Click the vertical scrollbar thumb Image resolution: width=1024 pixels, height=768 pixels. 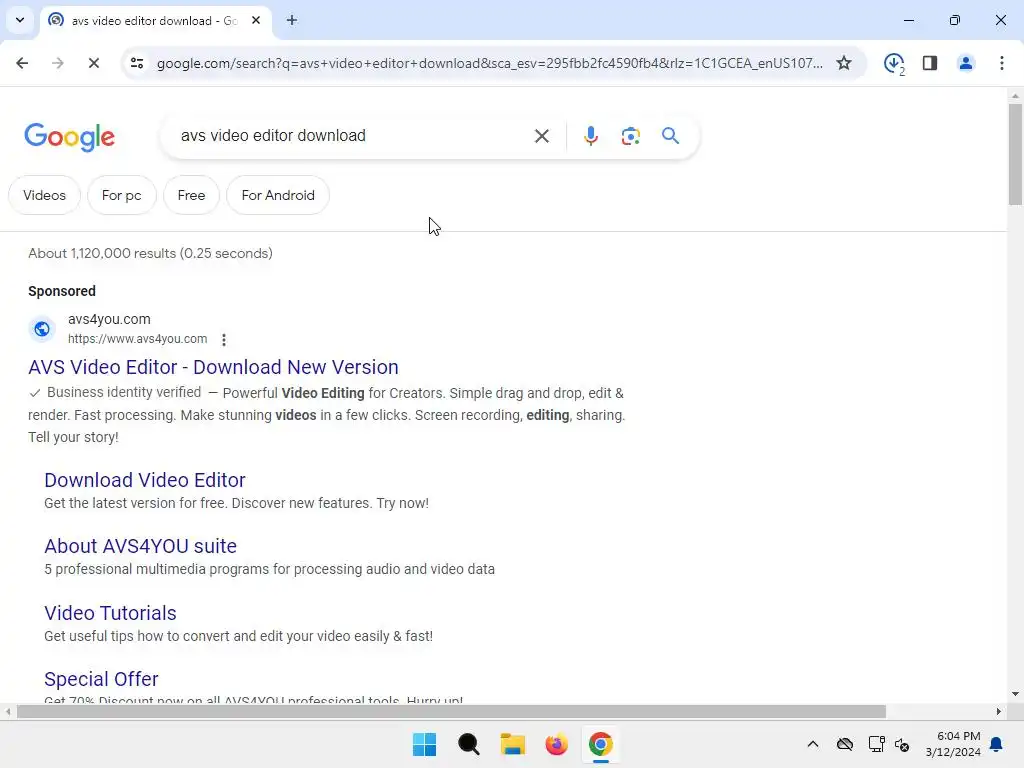1015,154
